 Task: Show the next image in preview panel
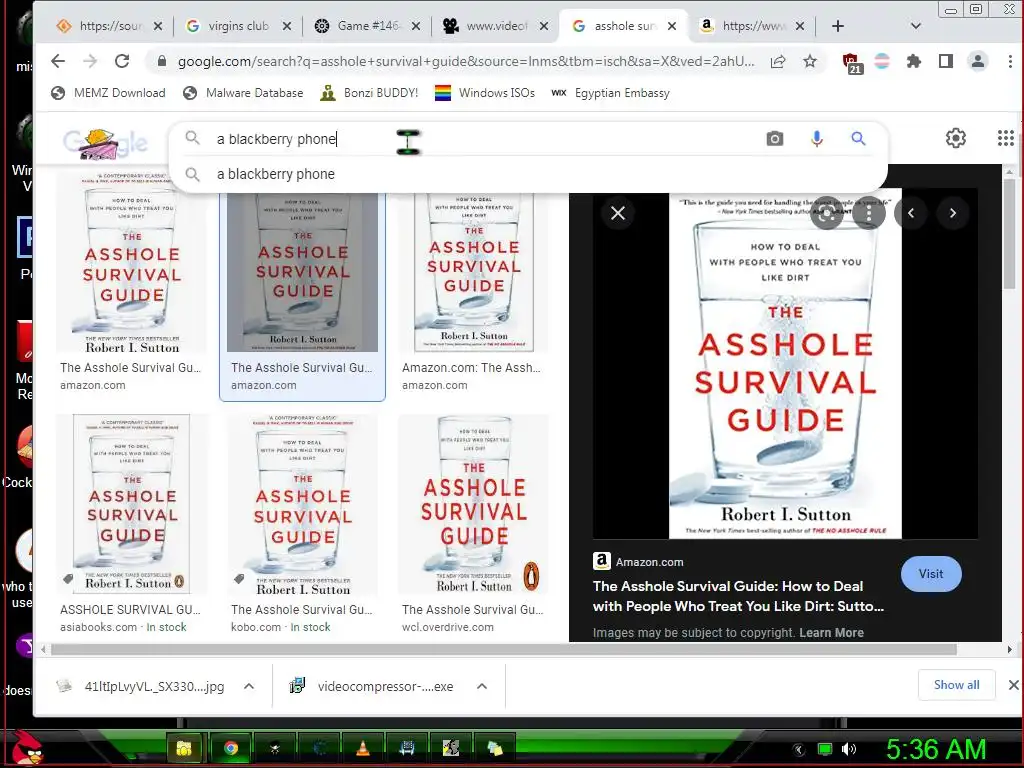tap(953, 213)
